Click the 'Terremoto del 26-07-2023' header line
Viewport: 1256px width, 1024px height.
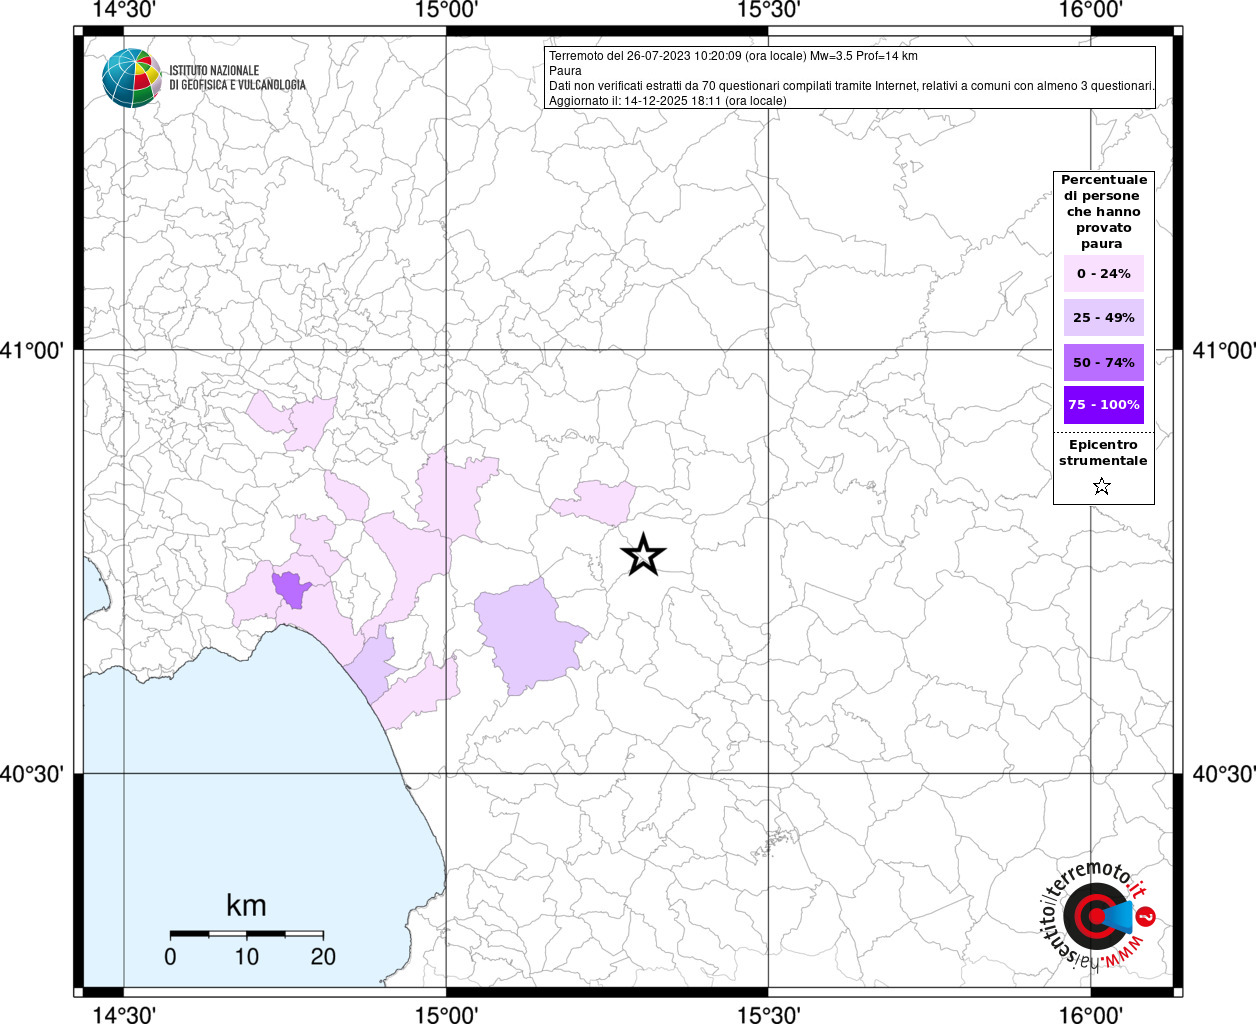tap(733, 56)
